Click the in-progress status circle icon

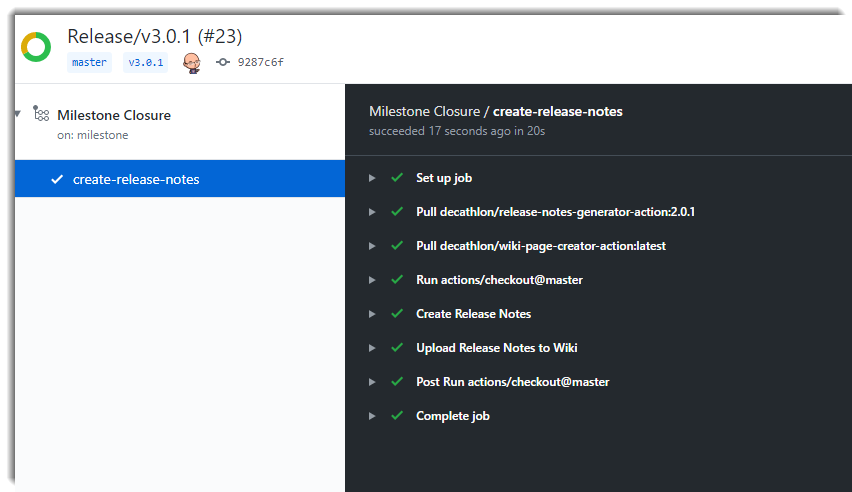[x=36, y=47]
